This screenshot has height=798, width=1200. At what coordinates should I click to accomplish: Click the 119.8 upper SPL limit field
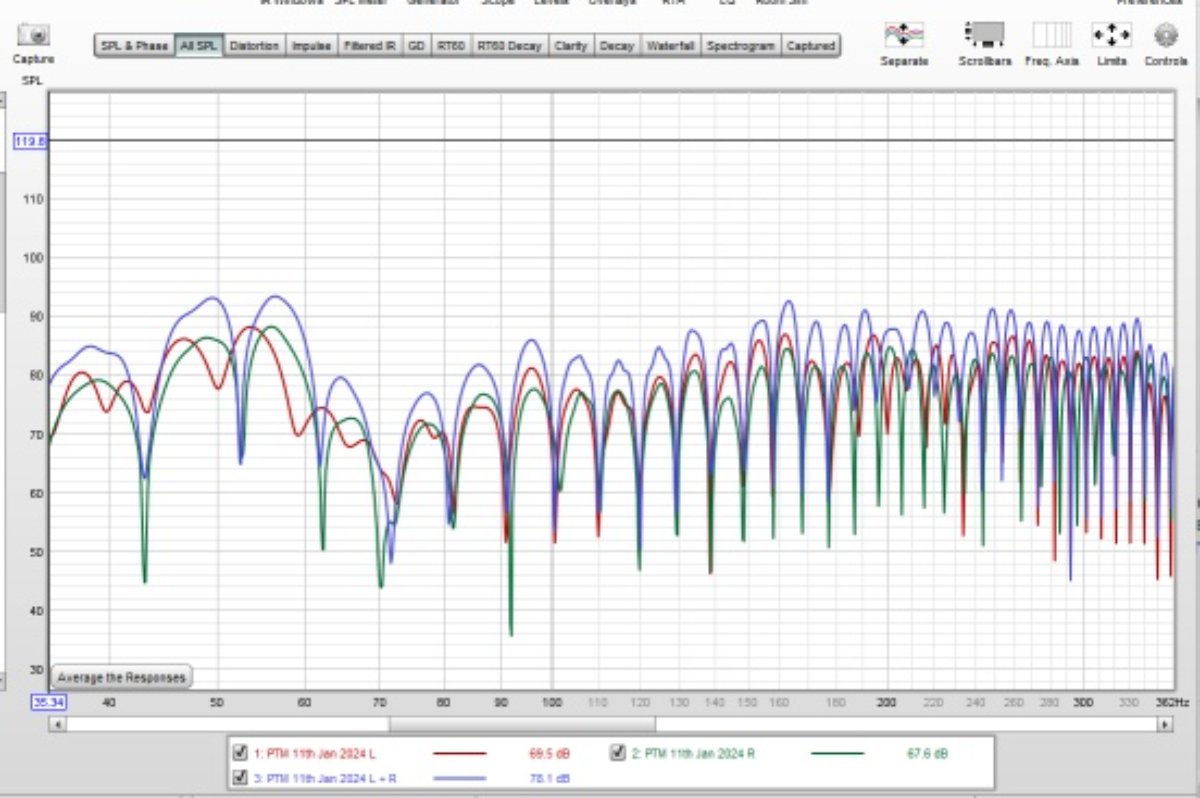tap(30, 141)
